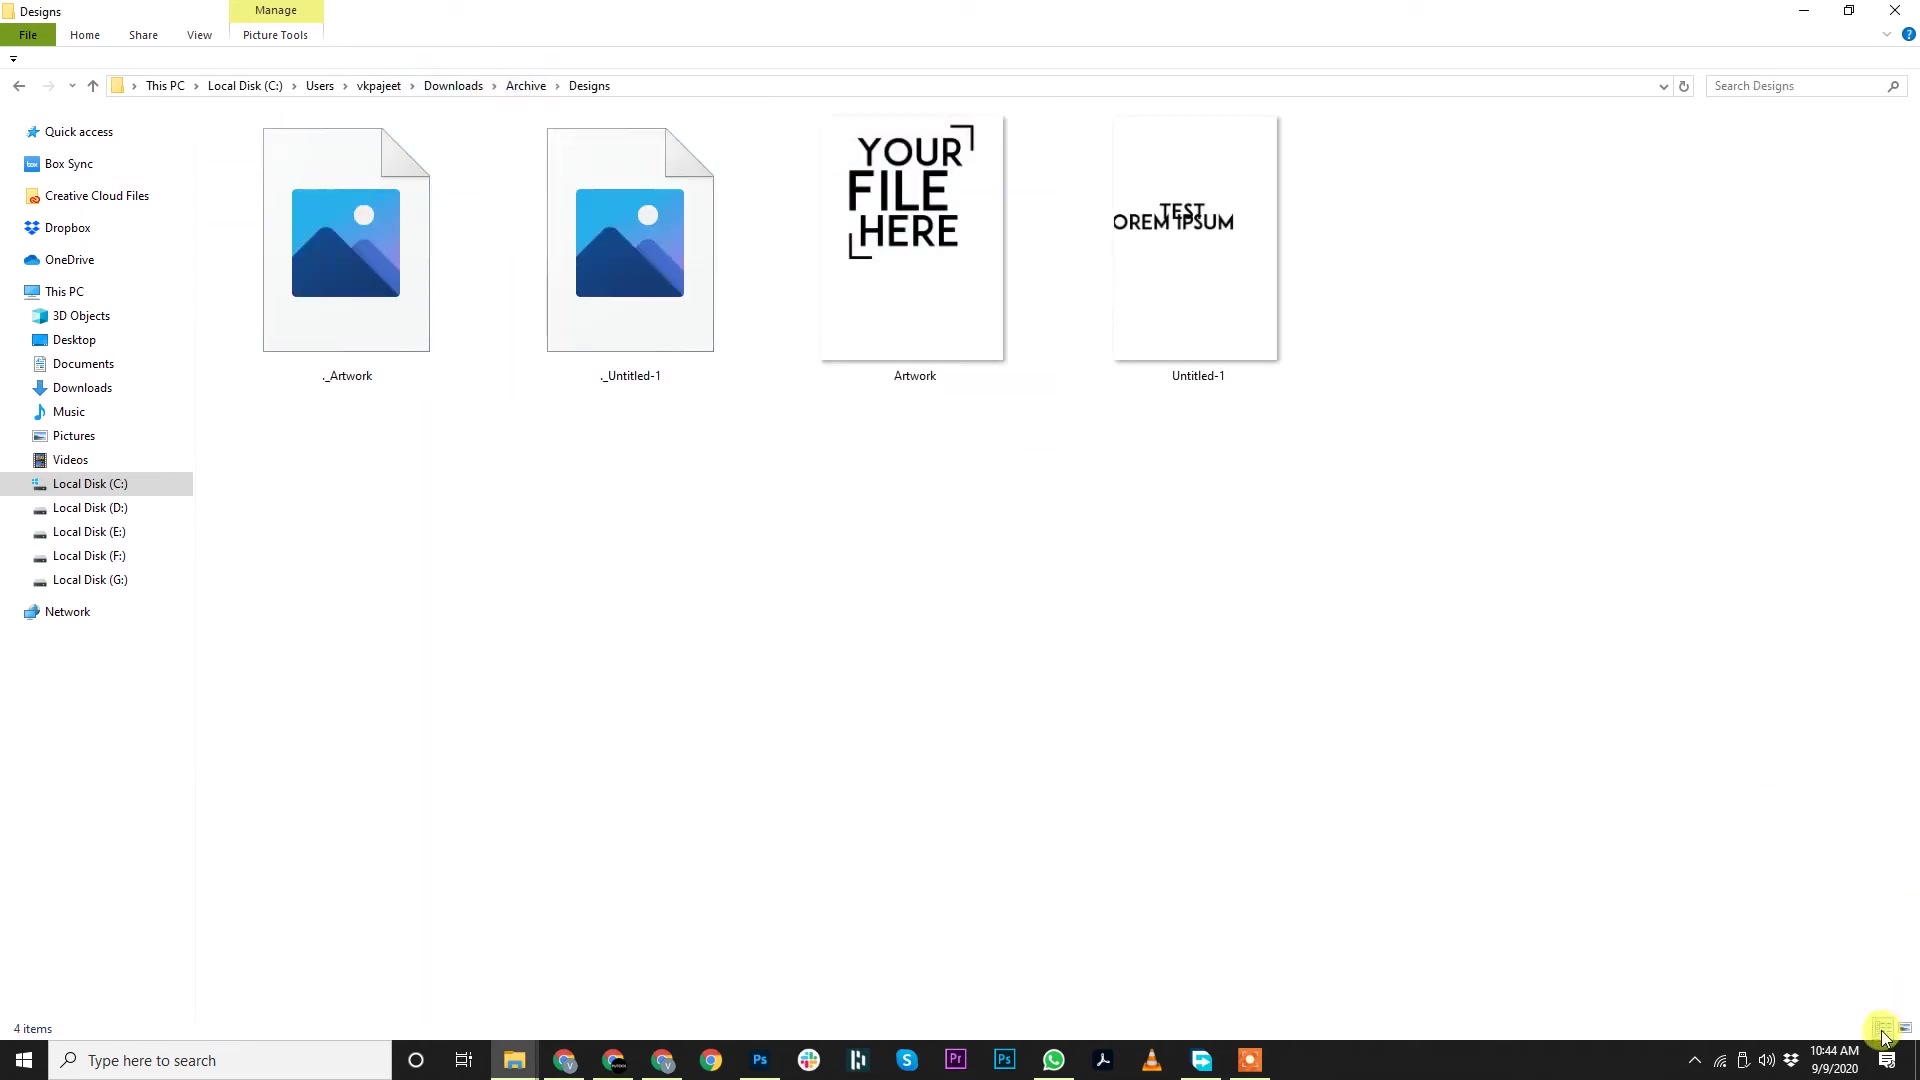Start Skype from the taskbar
The image size is (1920, 1080).
pyautogui.click(x=907, y=1060)
